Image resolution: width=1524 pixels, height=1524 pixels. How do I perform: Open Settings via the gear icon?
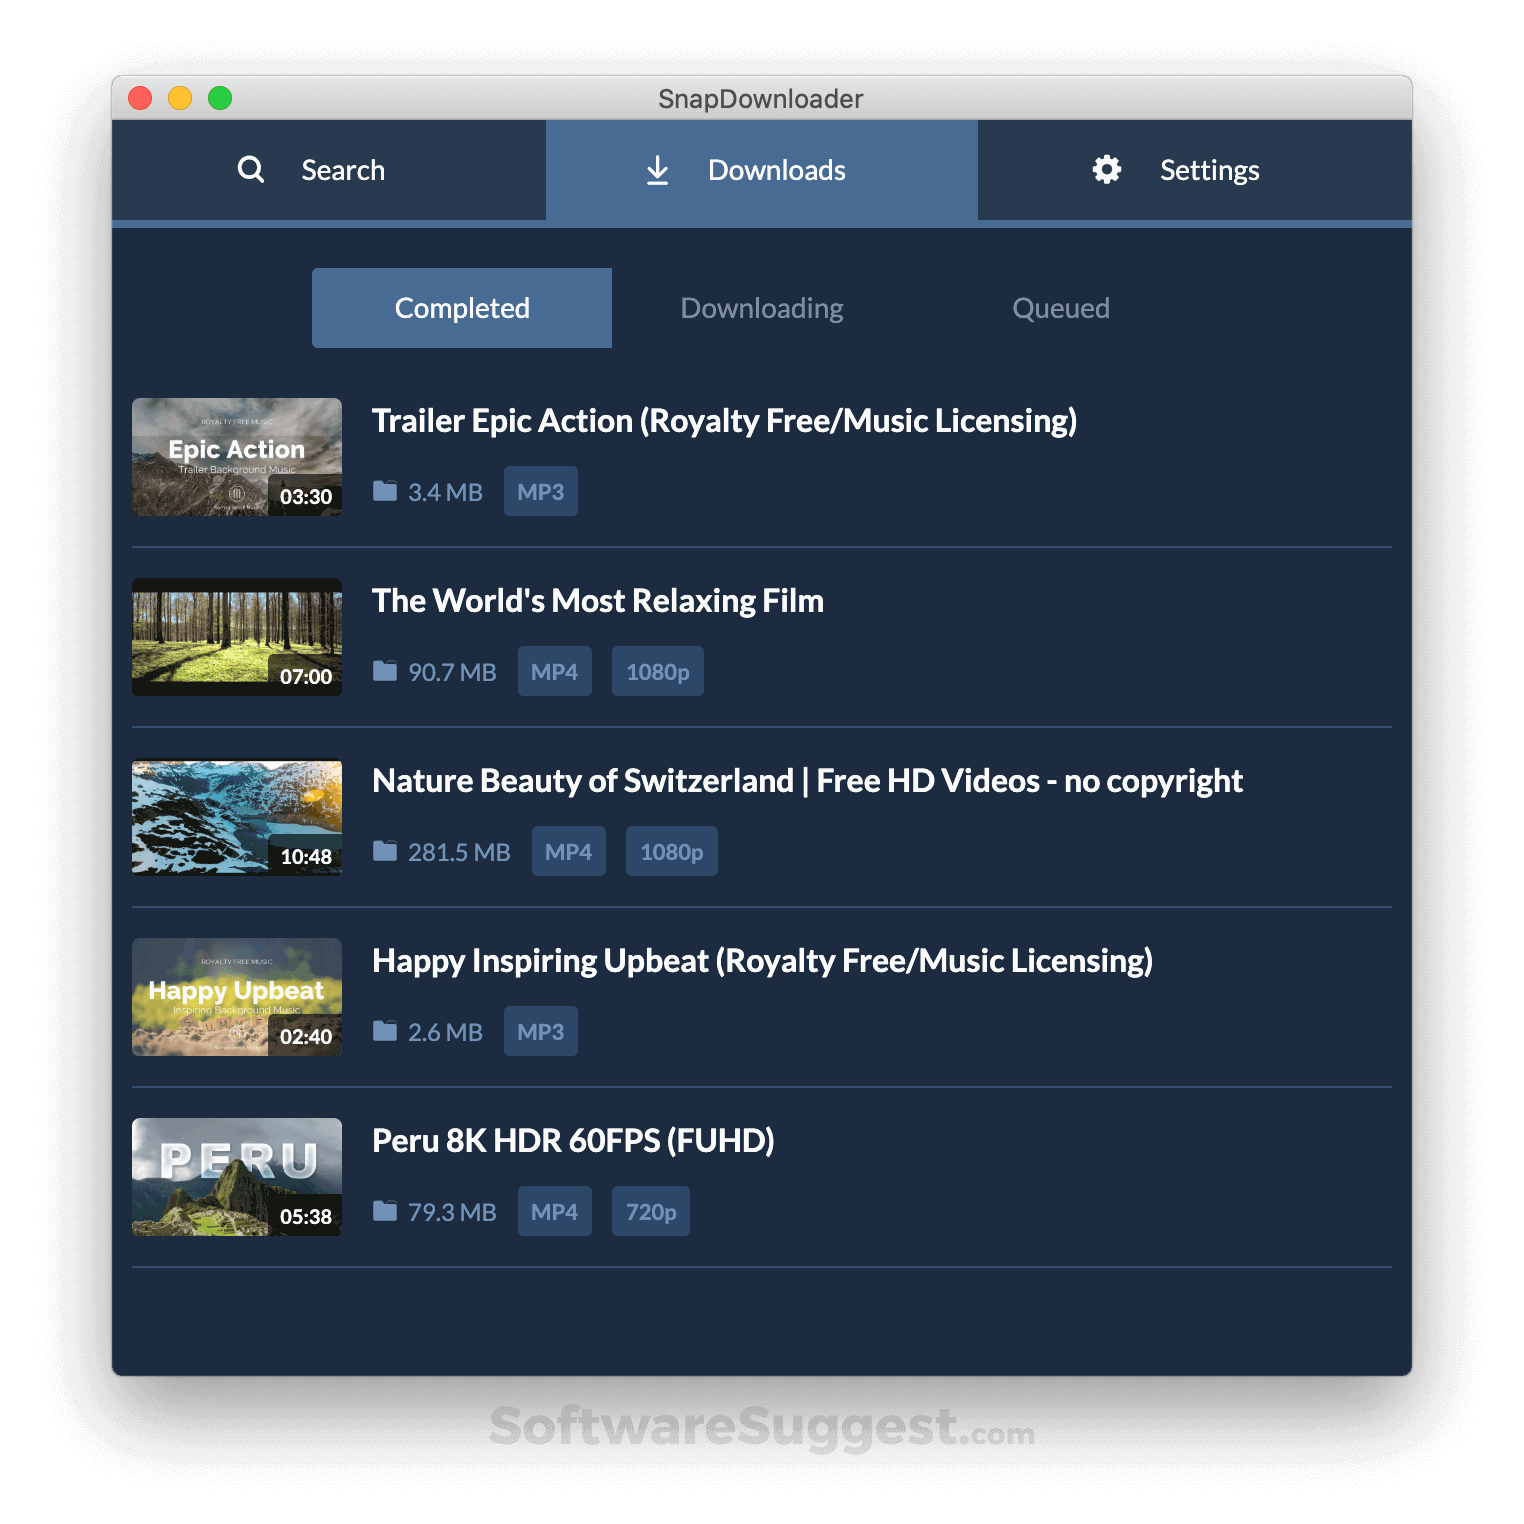[1105, 169]
